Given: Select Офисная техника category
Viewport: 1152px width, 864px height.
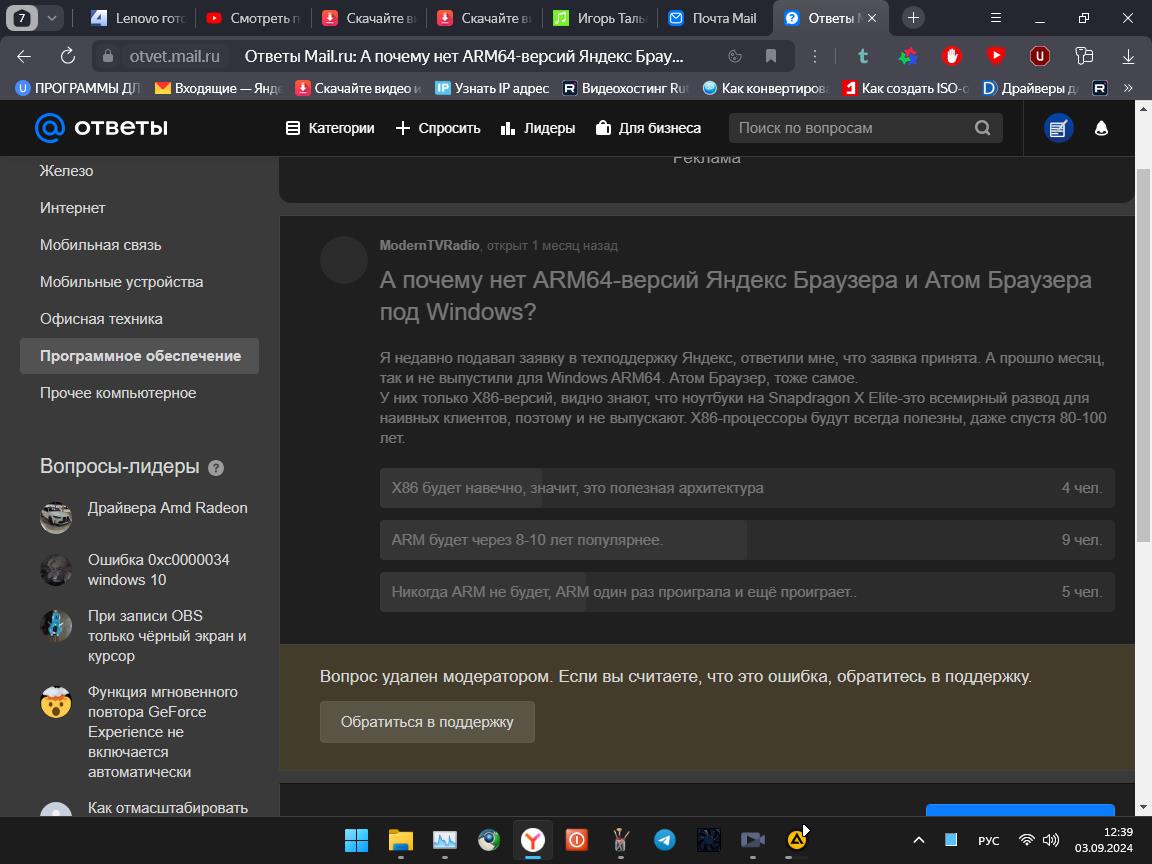Looking at the screenshot, I should tap(101, 319).
